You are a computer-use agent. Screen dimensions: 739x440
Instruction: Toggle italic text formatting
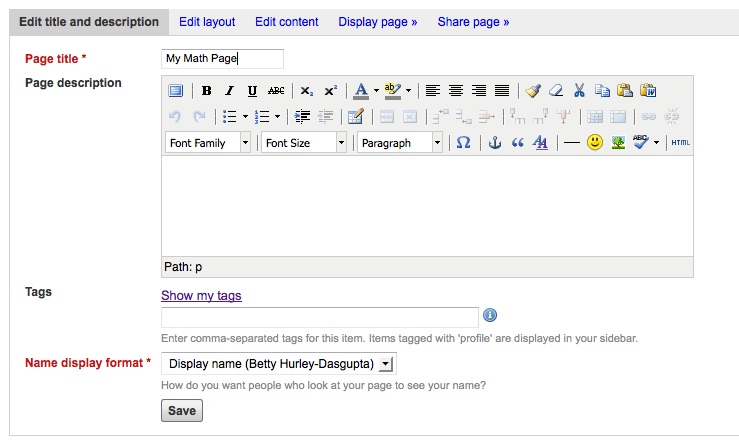(x=229, y=91)
